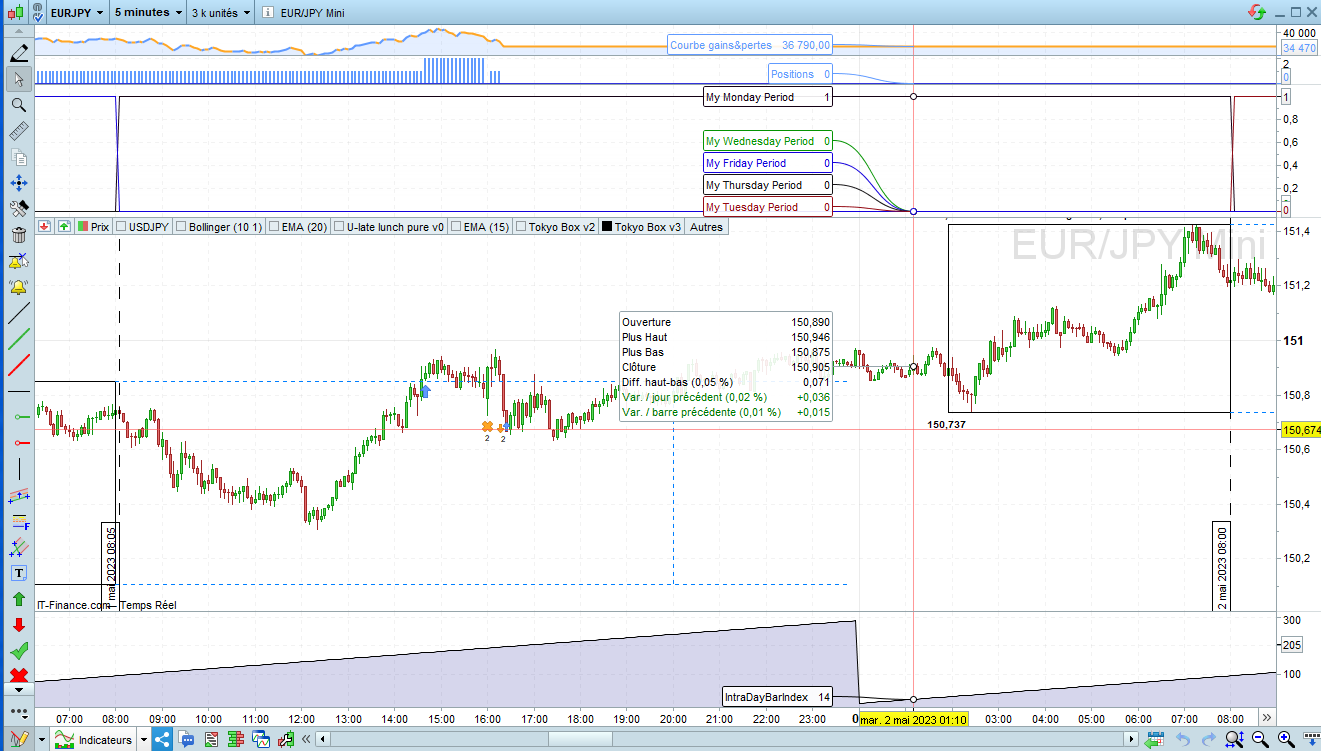Enable the EMA (20) indicator
This screenshot has width=1321, height=751.
click(x=274, y=227)
